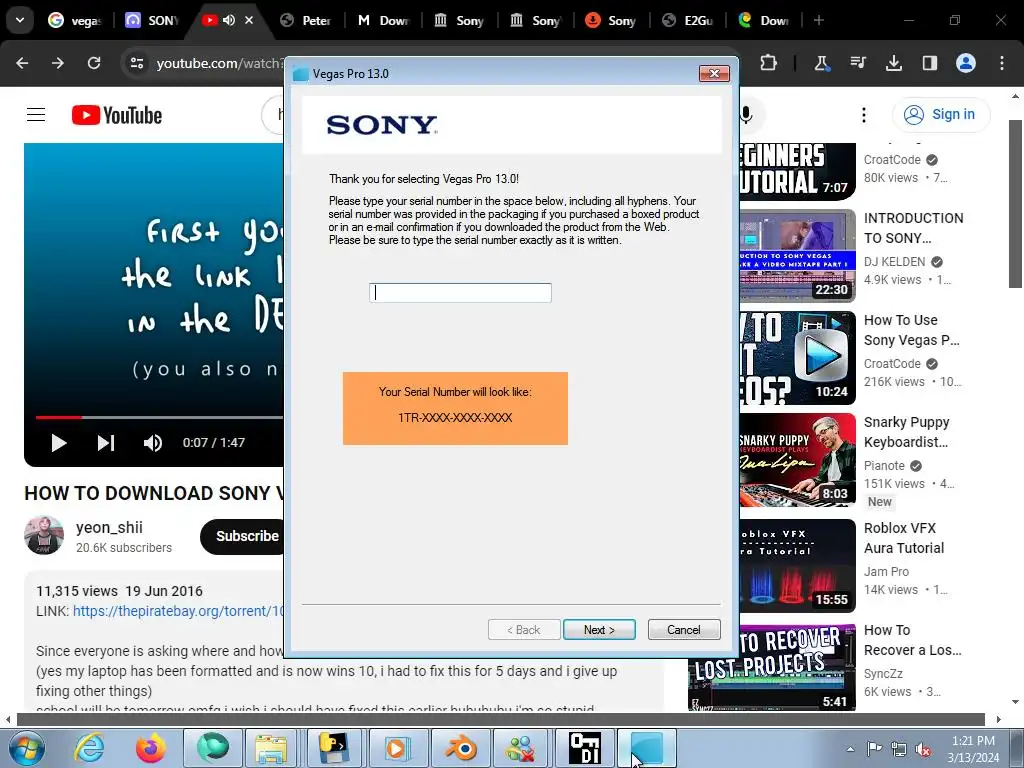Mute the video player volume
1024x768 pixels.
click(153, 443)
